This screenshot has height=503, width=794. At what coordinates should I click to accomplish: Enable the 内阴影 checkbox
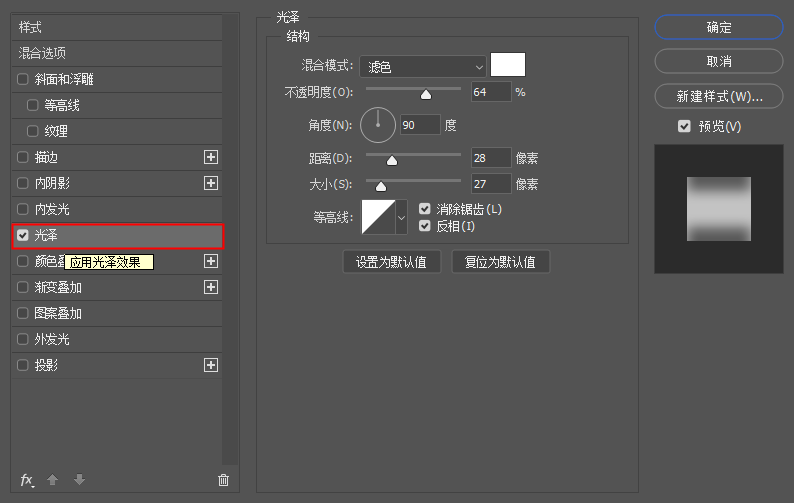tap(23, 183)
